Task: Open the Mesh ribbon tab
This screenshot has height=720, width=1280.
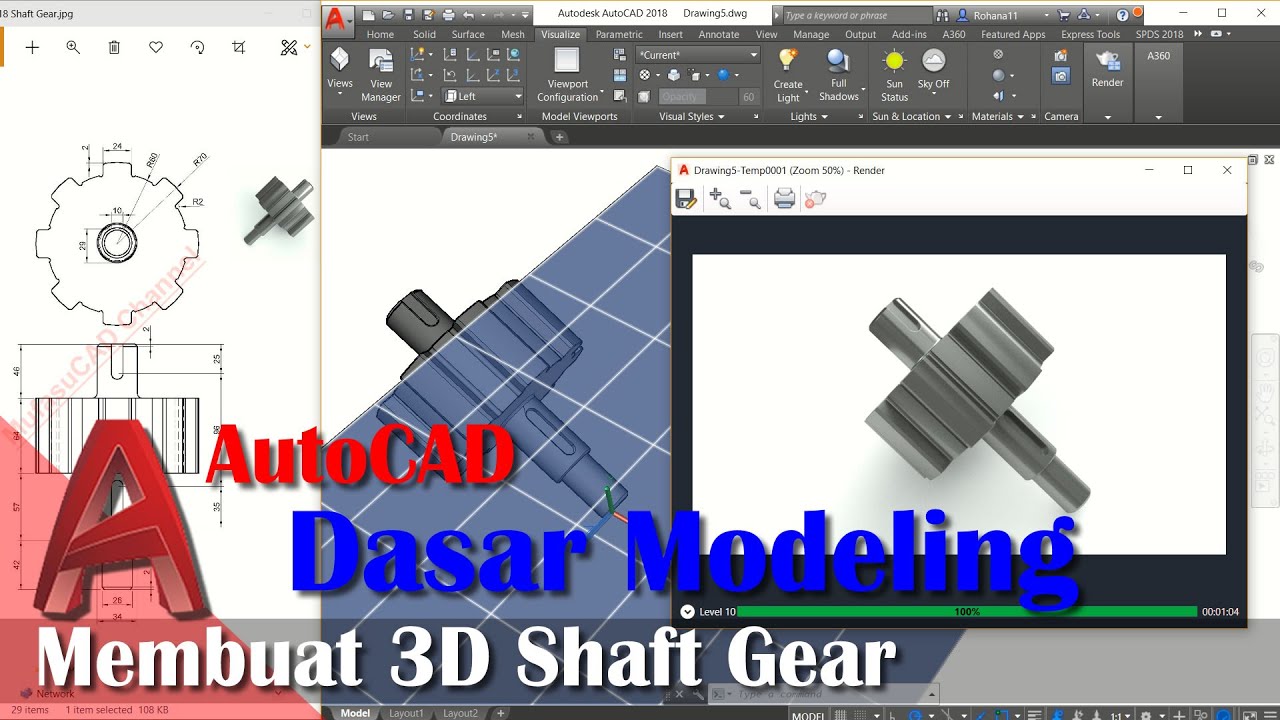Action: tap(513, 34)
